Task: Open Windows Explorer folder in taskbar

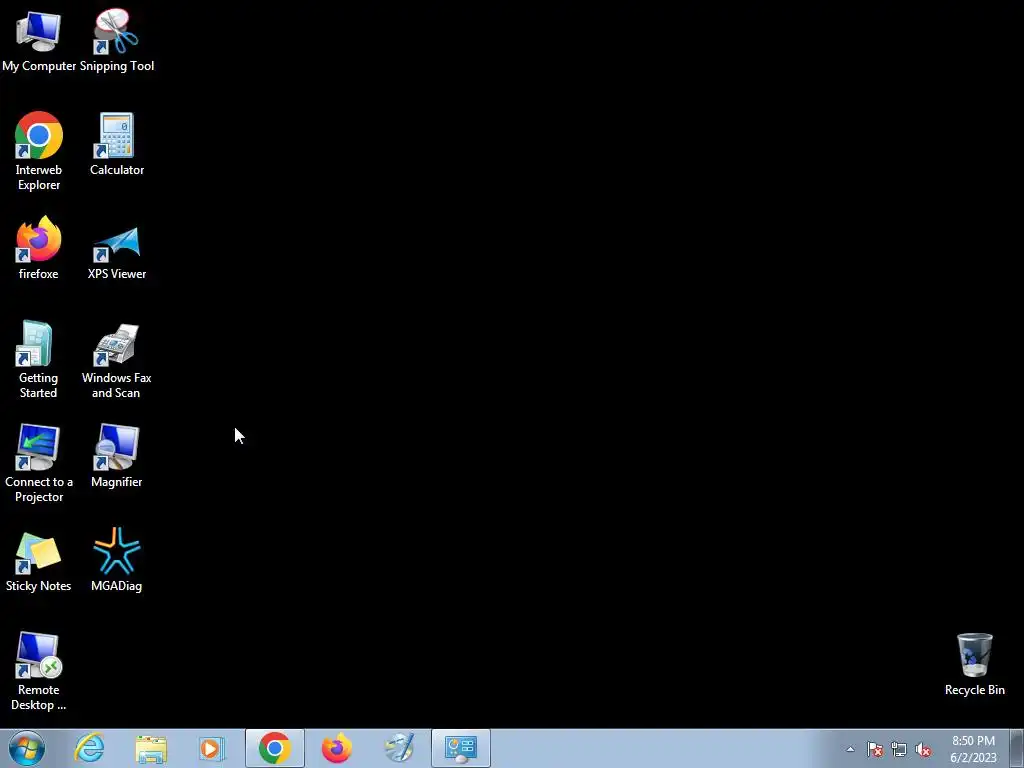Action: coord(151,748)
